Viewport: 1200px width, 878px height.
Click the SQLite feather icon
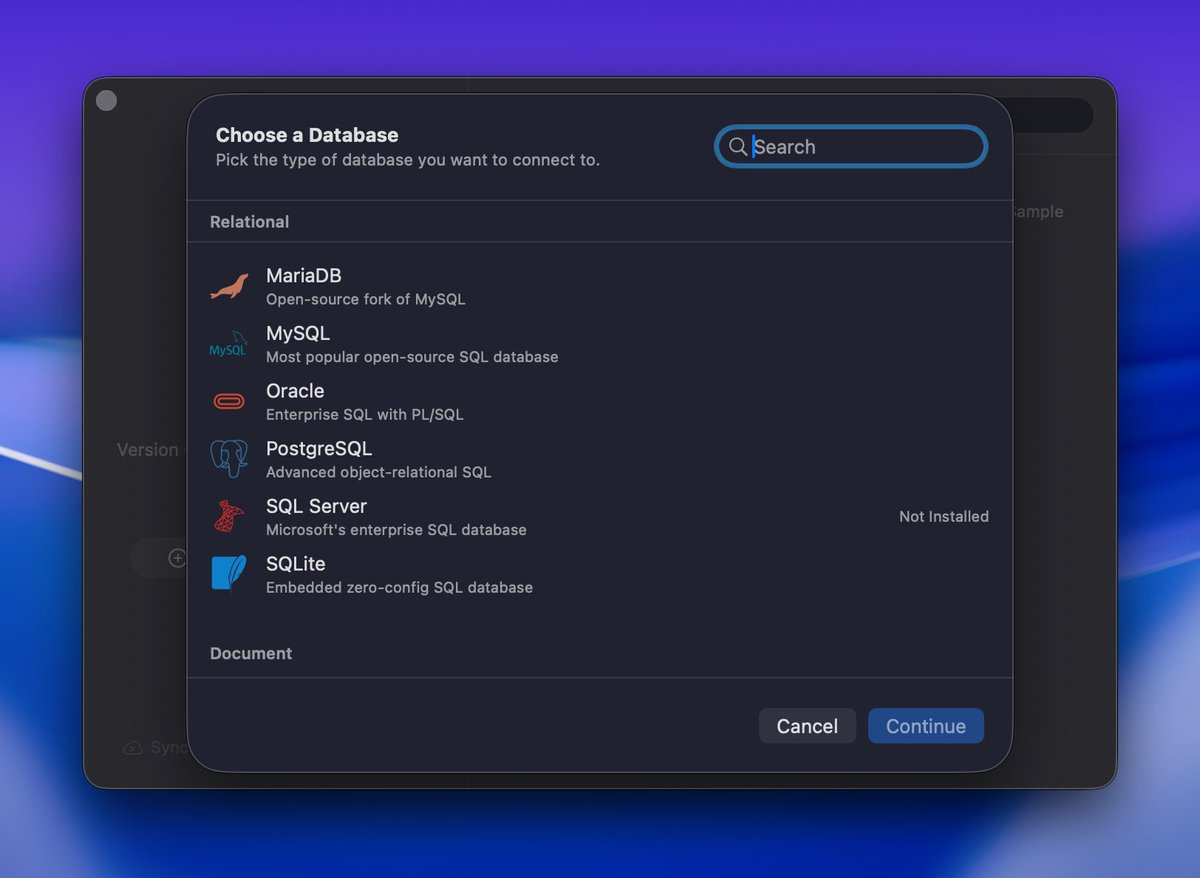229,574
